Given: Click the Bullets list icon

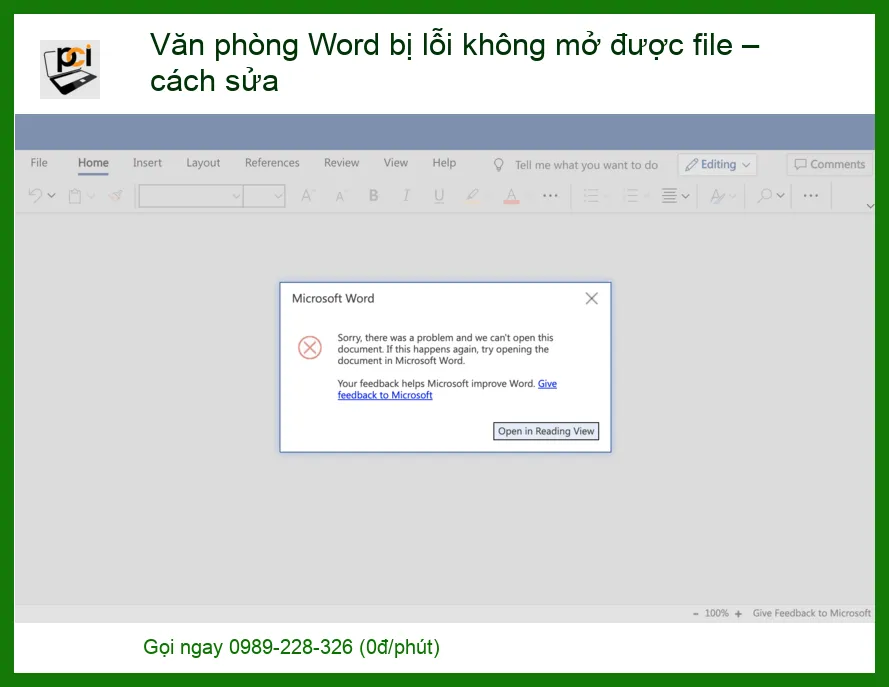Looking at the screenshot, I should click(591, 196).
